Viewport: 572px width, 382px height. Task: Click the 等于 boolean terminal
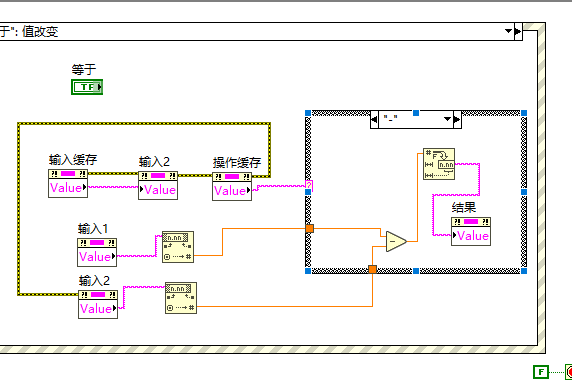coord(87,87)
